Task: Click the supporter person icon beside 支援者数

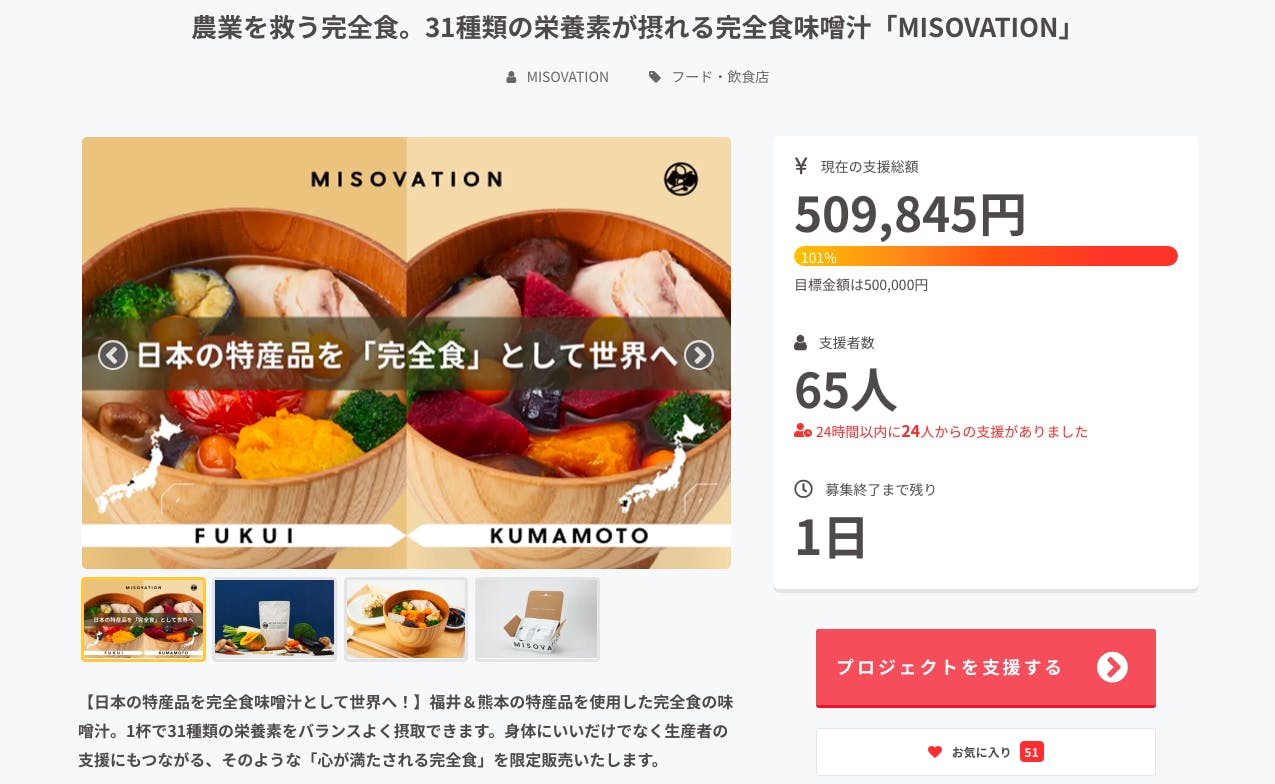Action: click(x=801, y=343)
